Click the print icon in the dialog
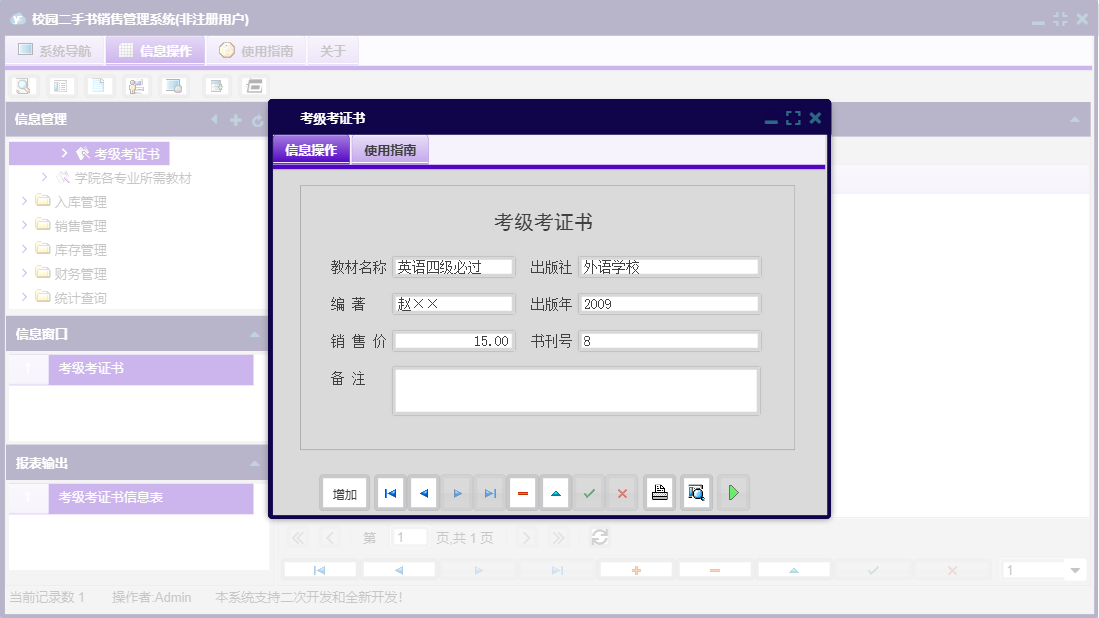This screenshot has height=618, width=1099. tap(659, 492)
